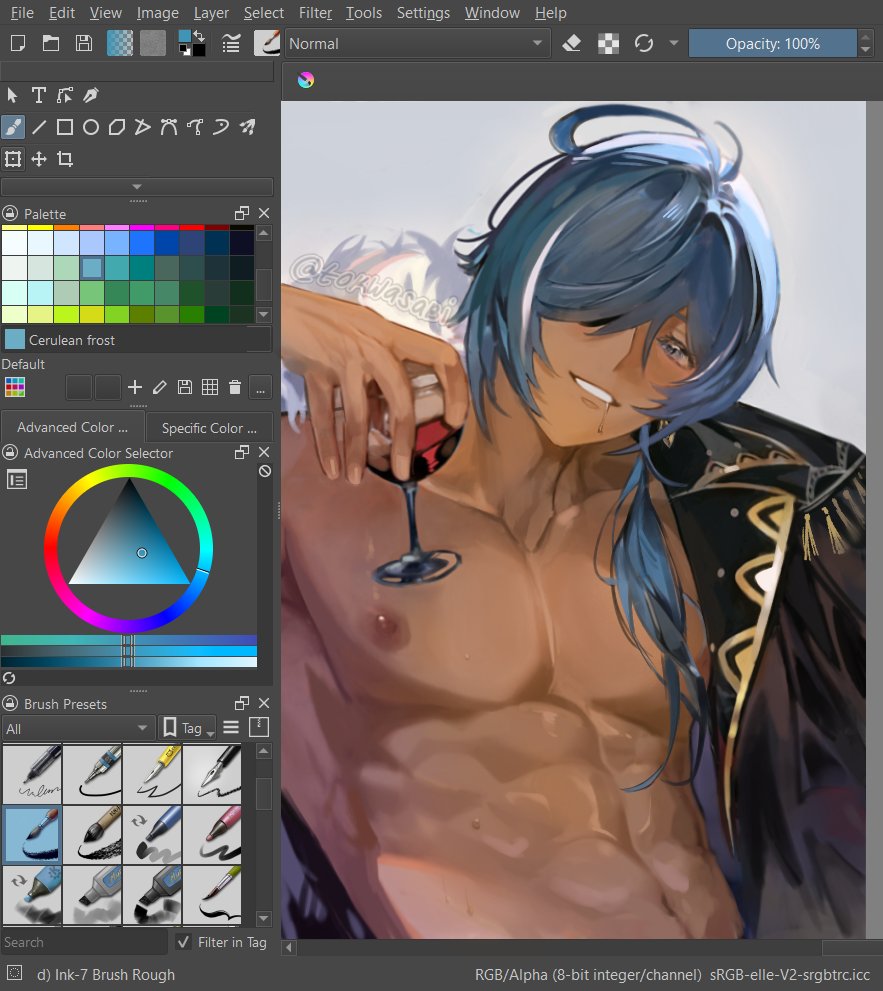Create a new document
Image resolution: width=883 pixels, height=991 pixels.
click(18, 44)
